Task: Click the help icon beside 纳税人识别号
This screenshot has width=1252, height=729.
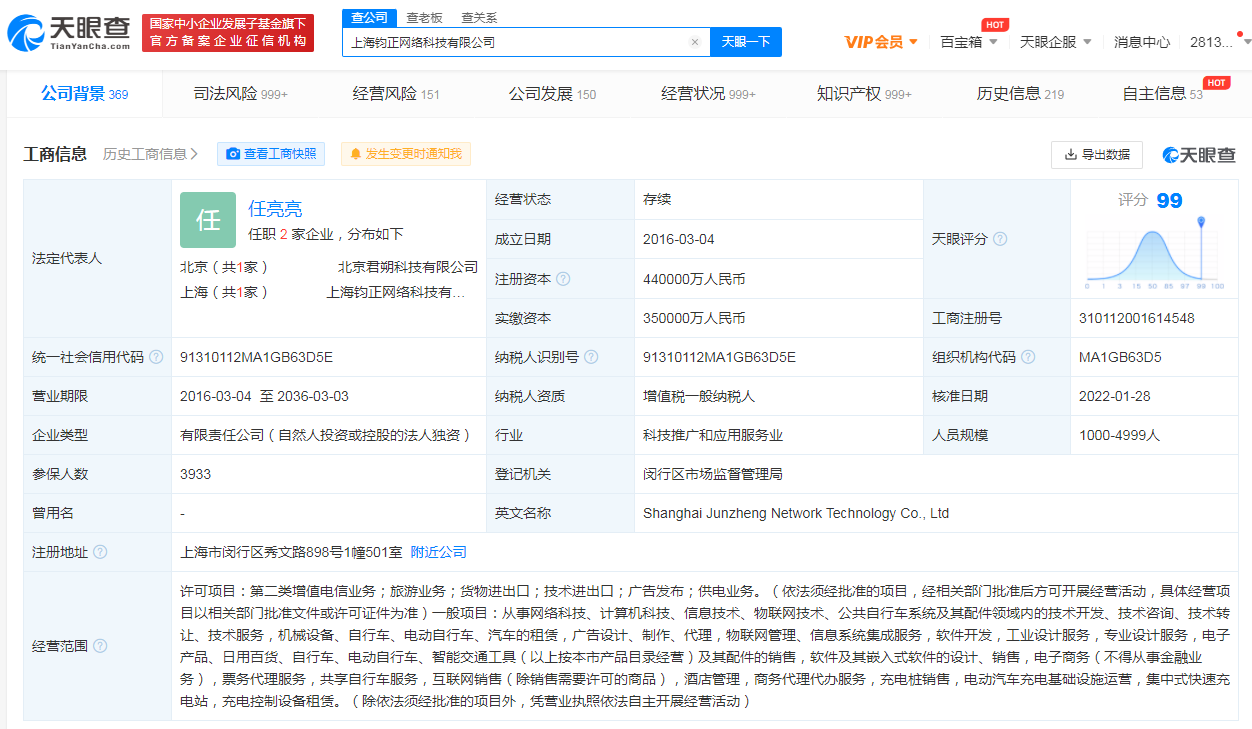Action: click(591, 357)
